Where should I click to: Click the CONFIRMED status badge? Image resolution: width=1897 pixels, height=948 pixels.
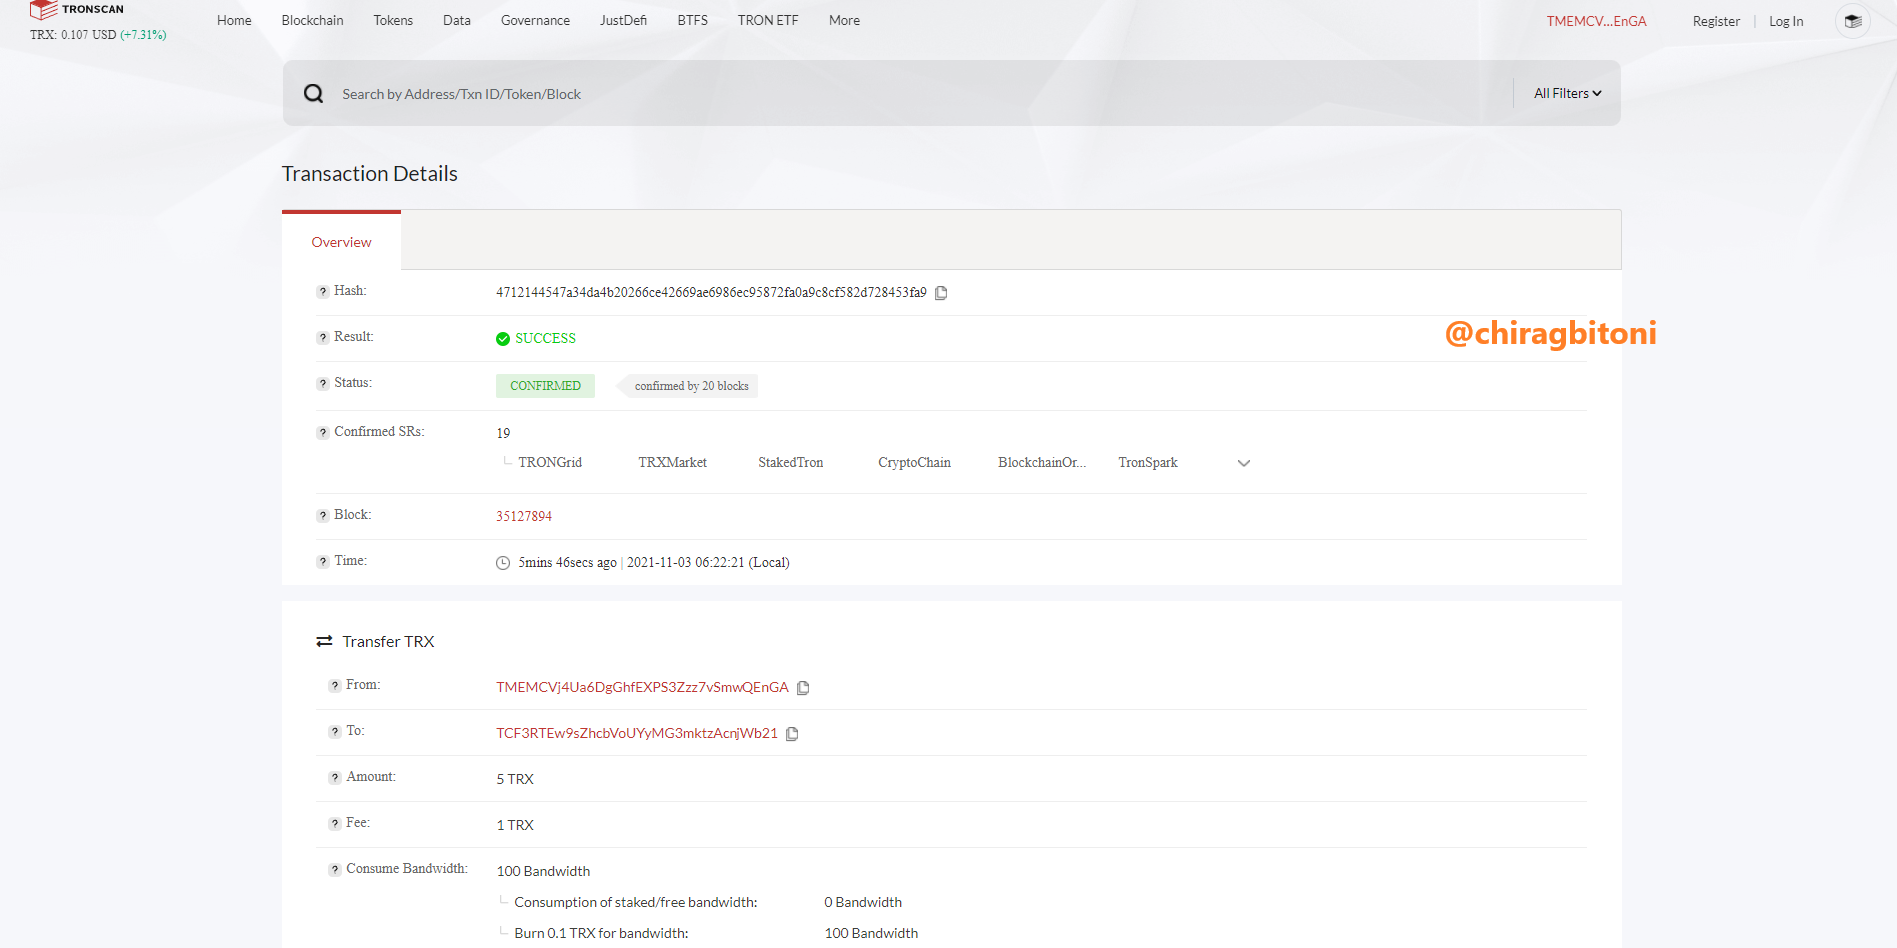[545, 386]
